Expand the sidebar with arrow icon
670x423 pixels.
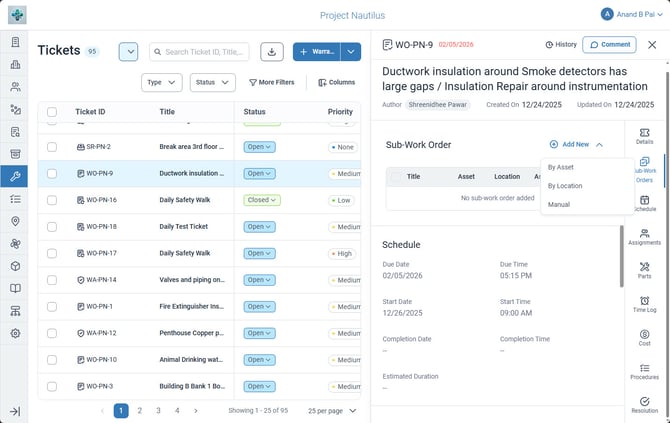coord(15,411)
